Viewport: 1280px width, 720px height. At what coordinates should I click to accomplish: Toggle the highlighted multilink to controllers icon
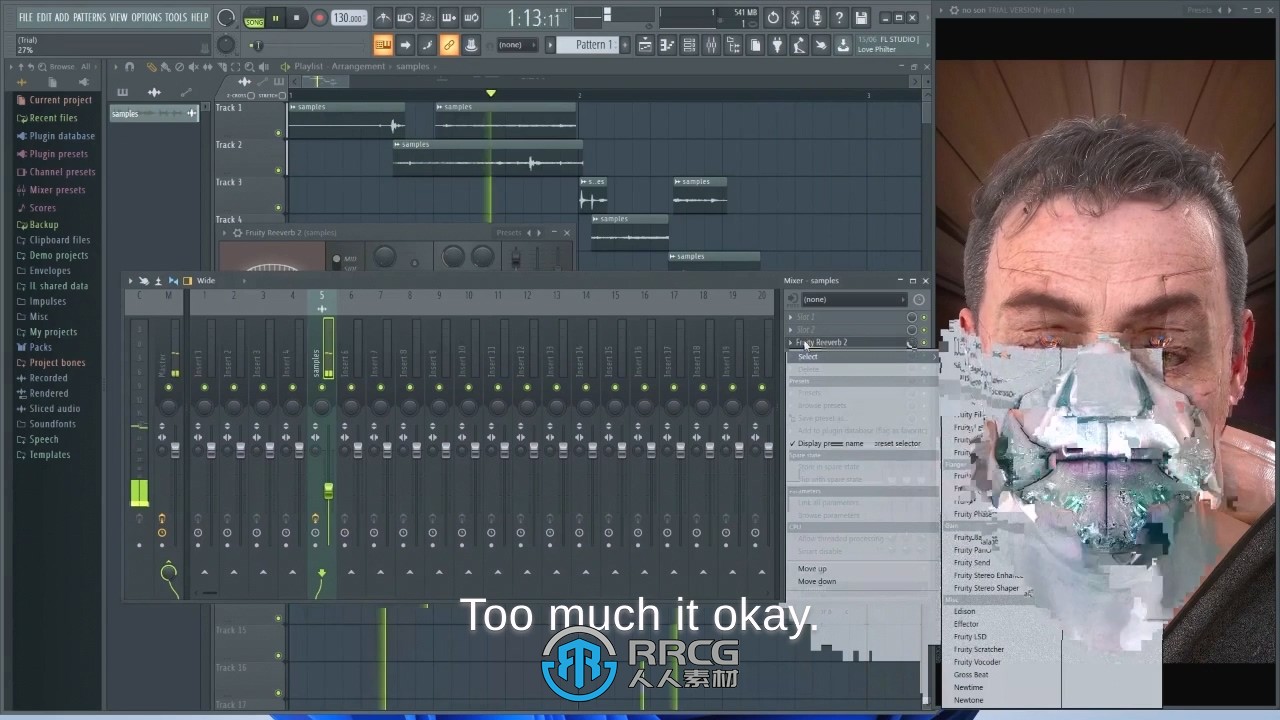[449, 45]
